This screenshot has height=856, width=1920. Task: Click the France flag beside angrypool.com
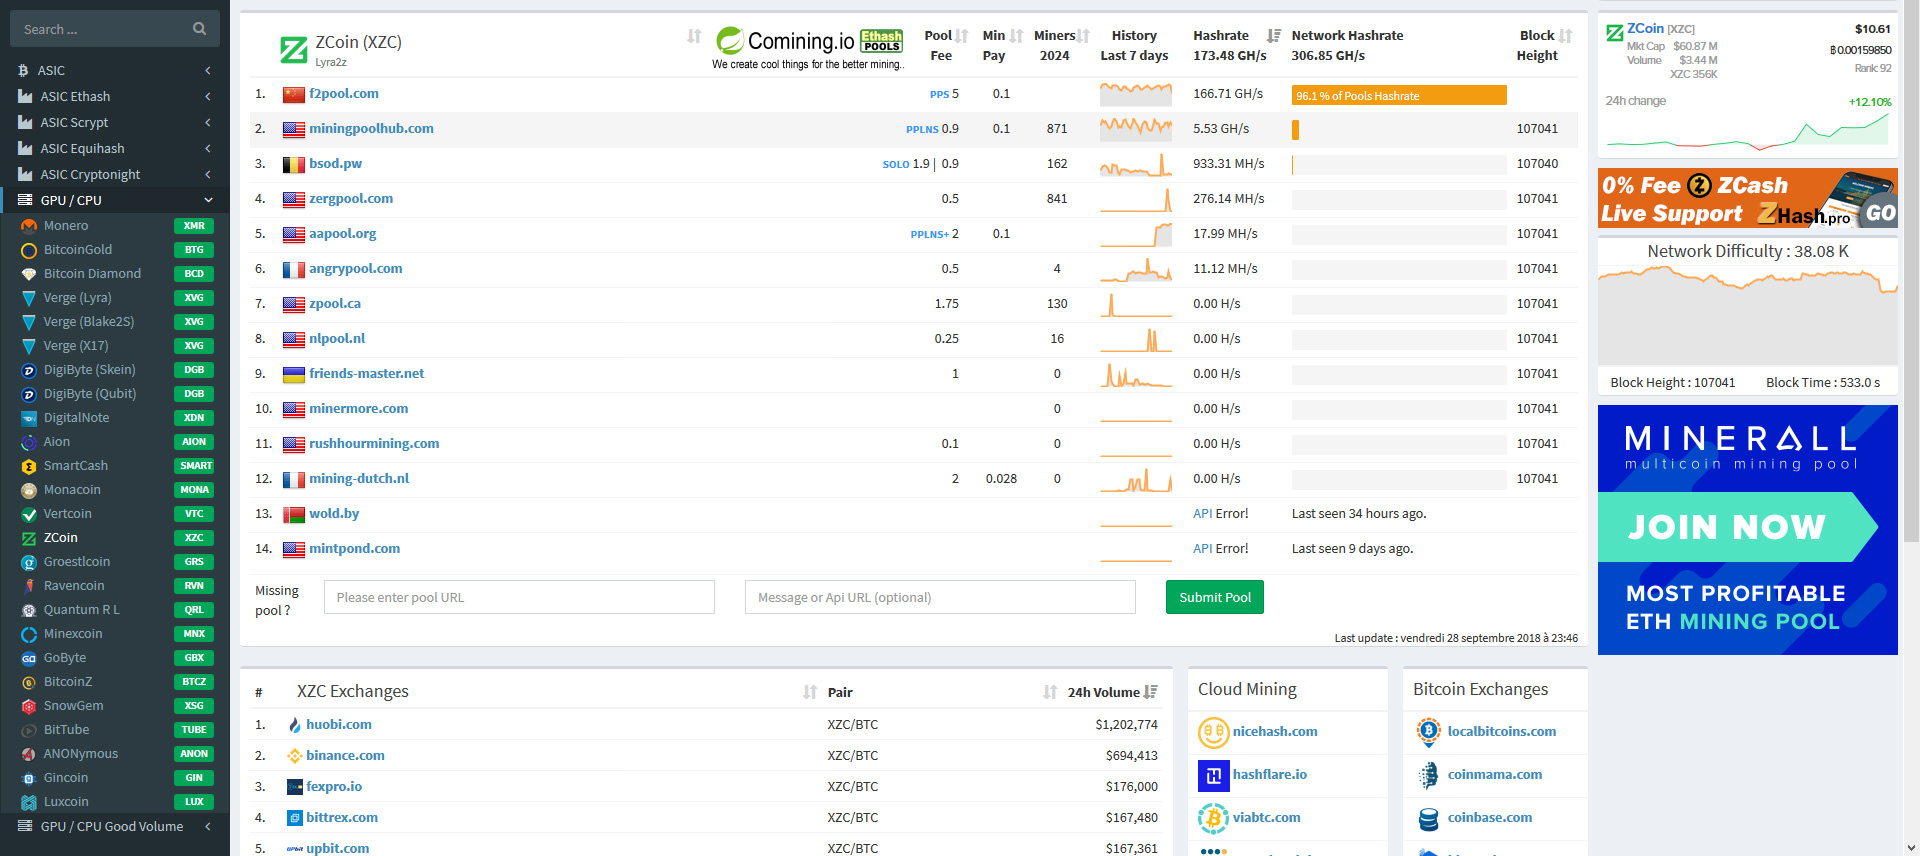(x=294, y=269)
